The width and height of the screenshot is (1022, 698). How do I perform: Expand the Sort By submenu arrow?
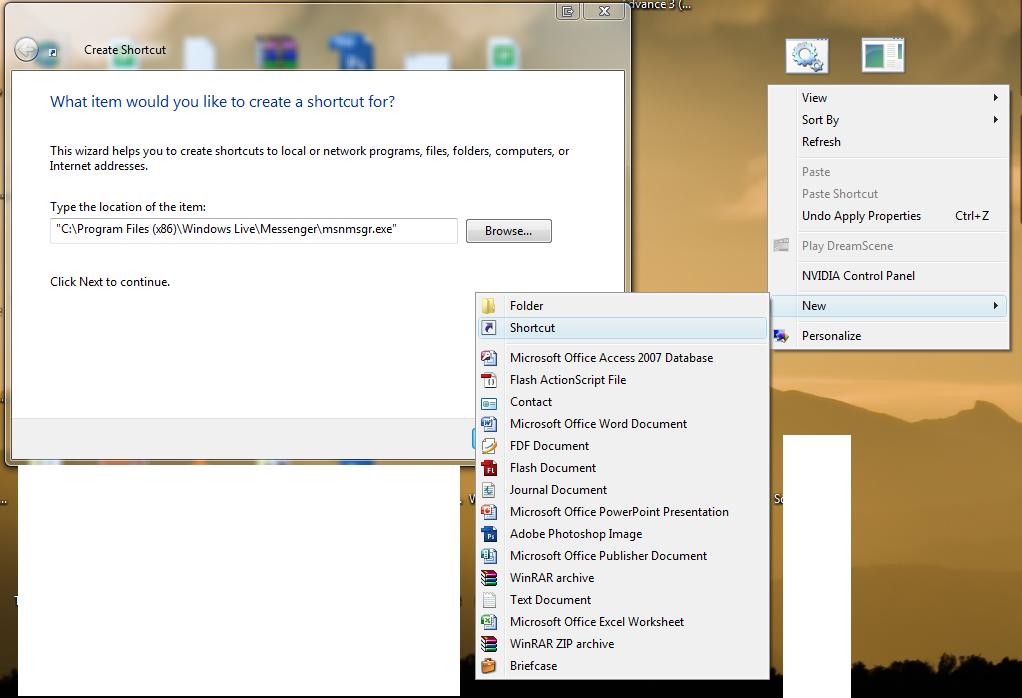tap(995, 120)
